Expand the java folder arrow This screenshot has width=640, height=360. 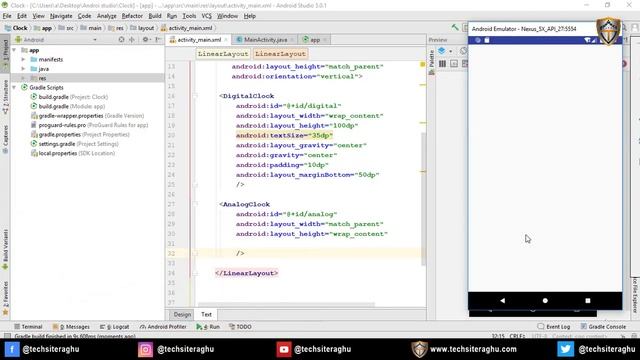[23, 69]
